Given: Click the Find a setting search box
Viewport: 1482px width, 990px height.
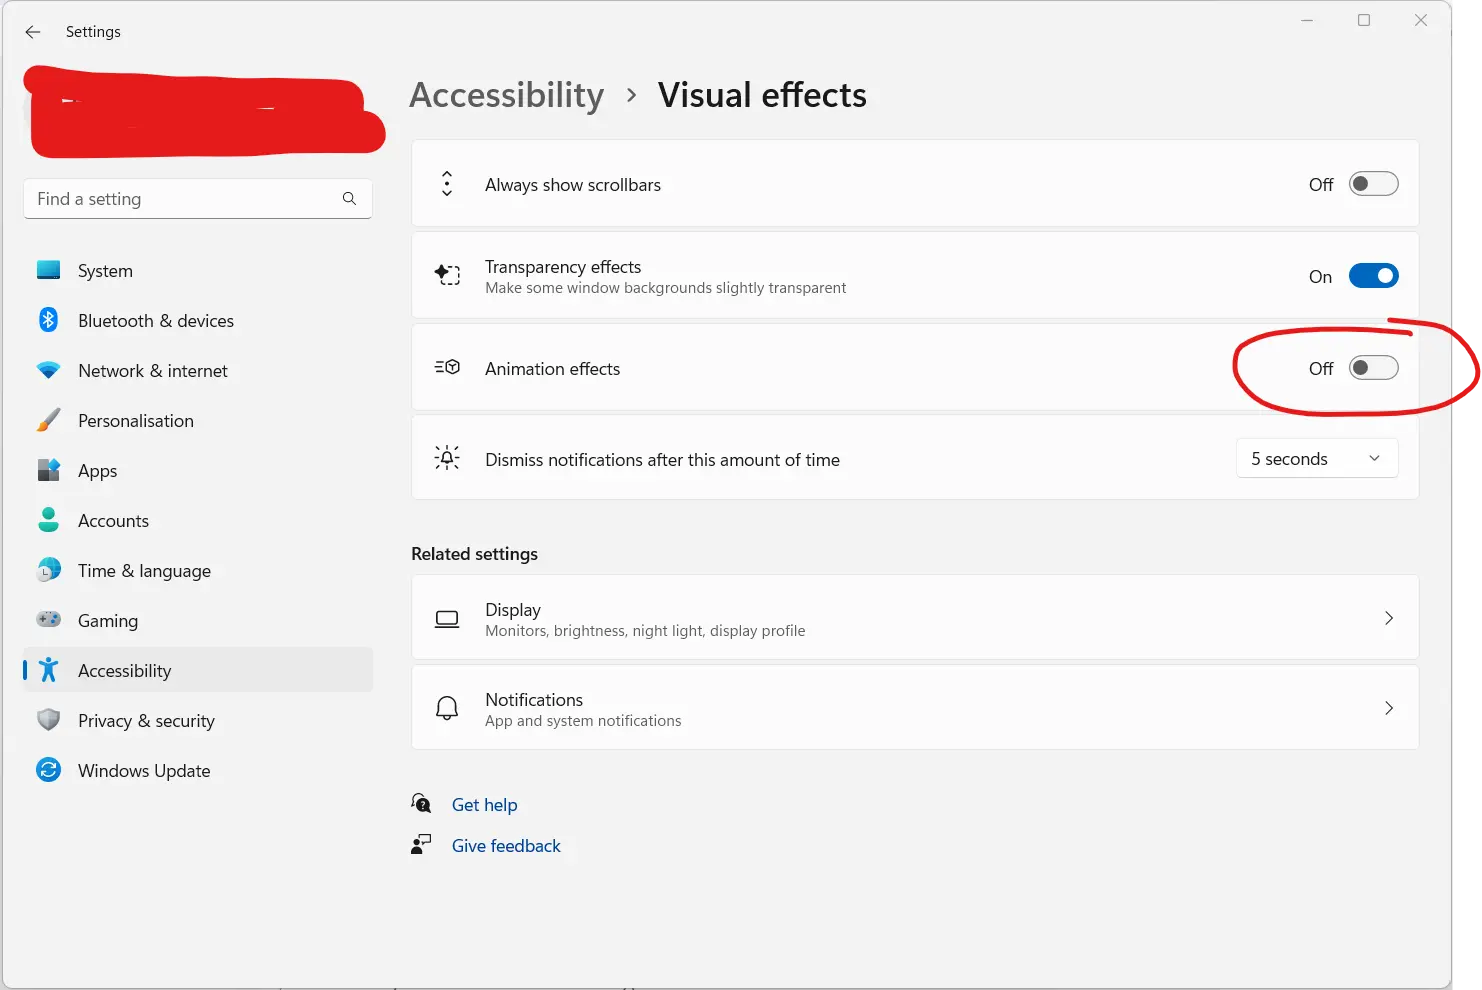Looking at the screenshot, I should click(198, 199).
